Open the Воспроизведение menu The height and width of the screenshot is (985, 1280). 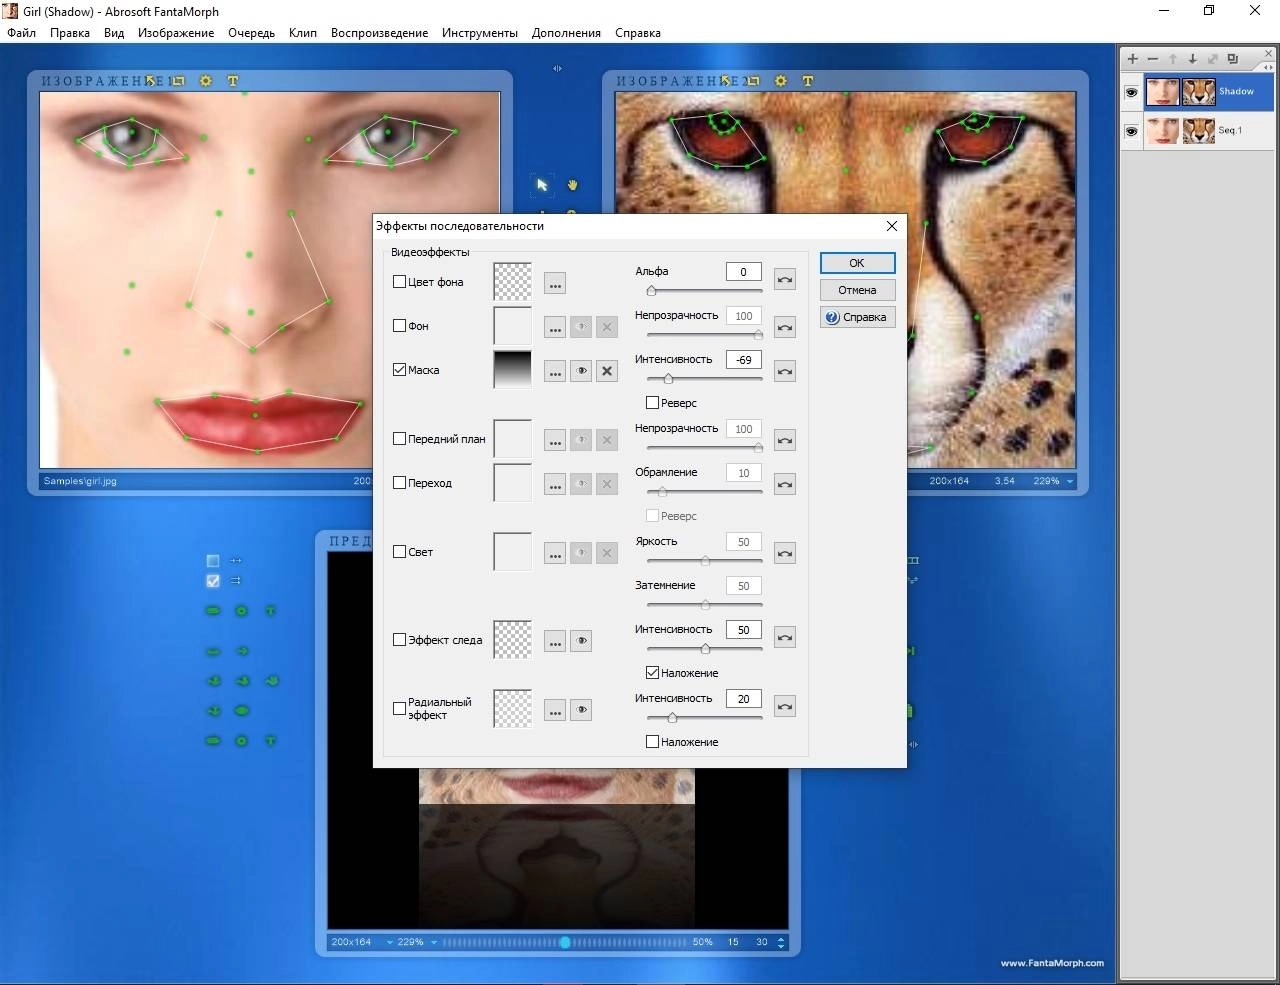click(x=379, y=33)
